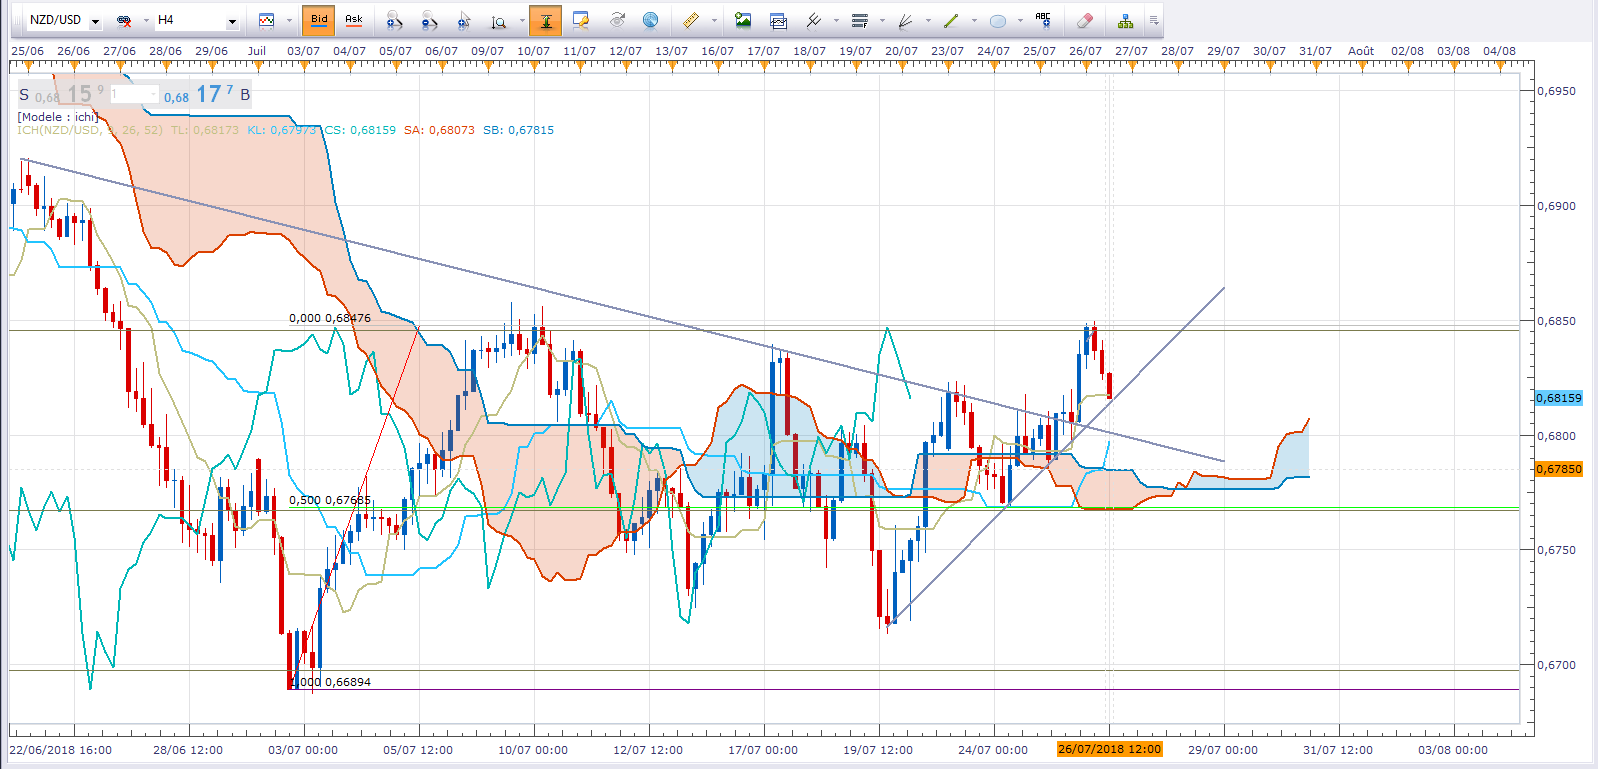Toggle the Ask price display
1598x769 pixels.
pos(354,20)
